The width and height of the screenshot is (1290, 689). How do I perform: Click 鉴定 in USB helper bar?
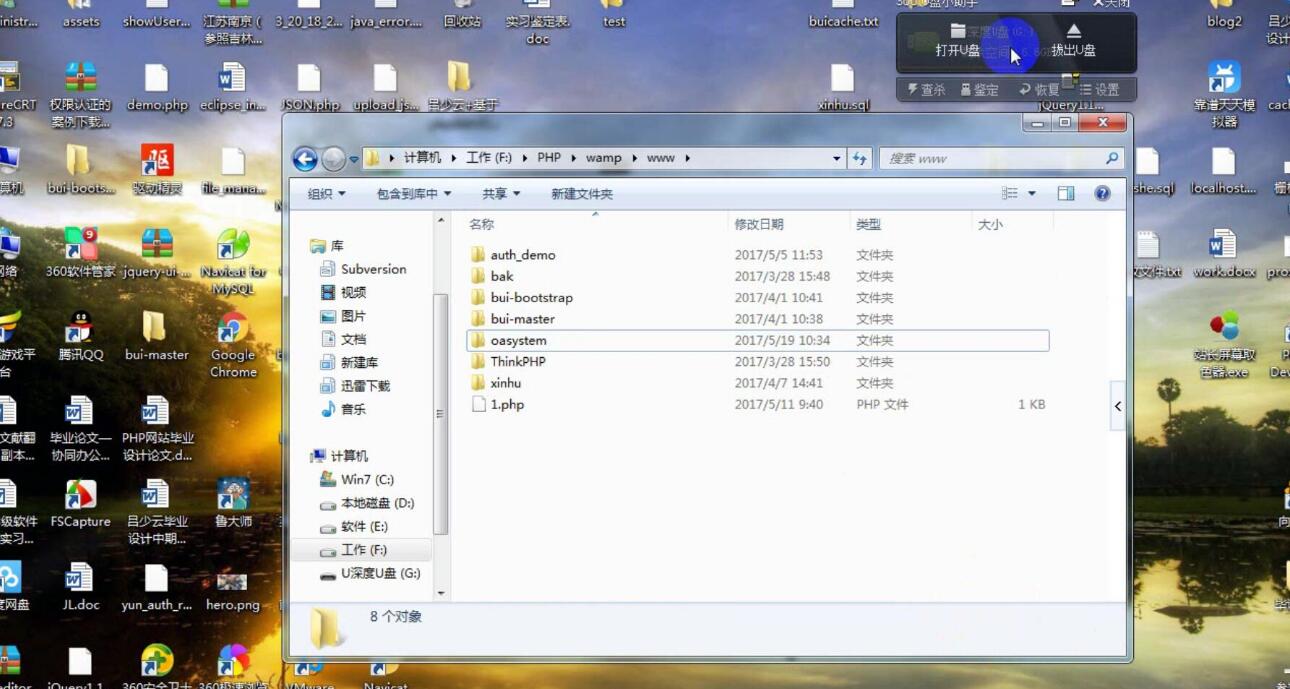979,90
